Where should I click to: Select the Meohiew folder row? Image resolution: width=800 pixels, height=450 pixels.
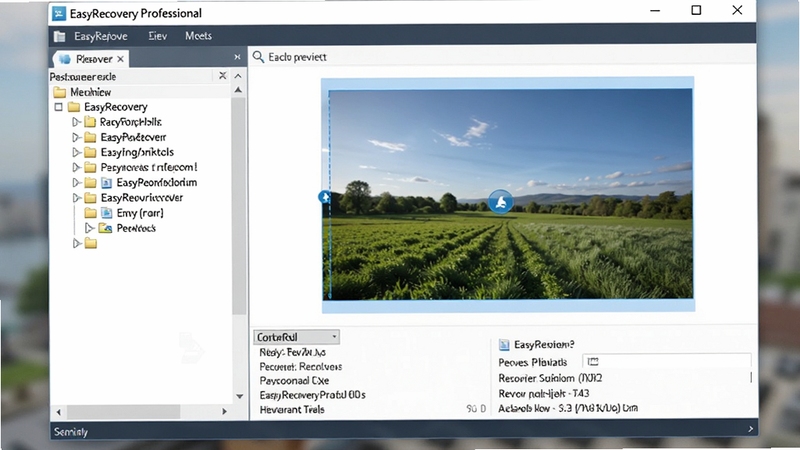[x=140, y=92]
